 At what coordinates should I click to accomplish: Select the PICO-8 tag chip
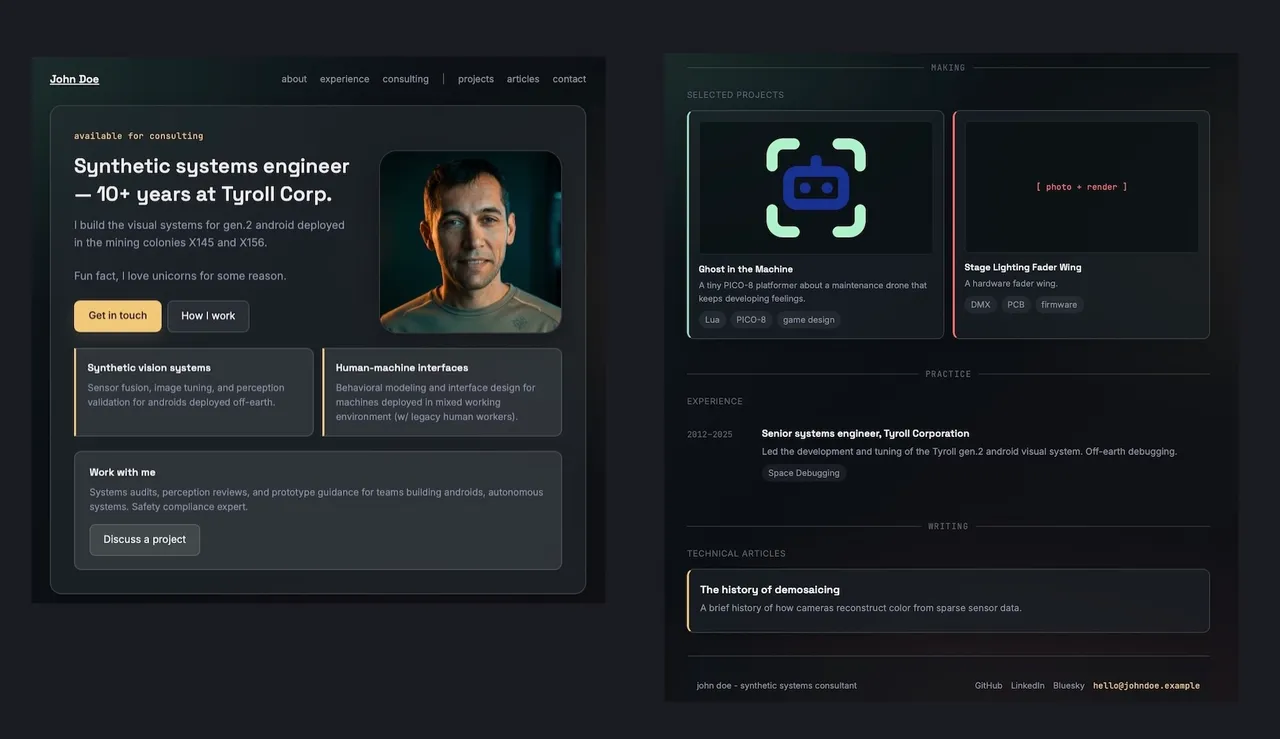point(750,320)
